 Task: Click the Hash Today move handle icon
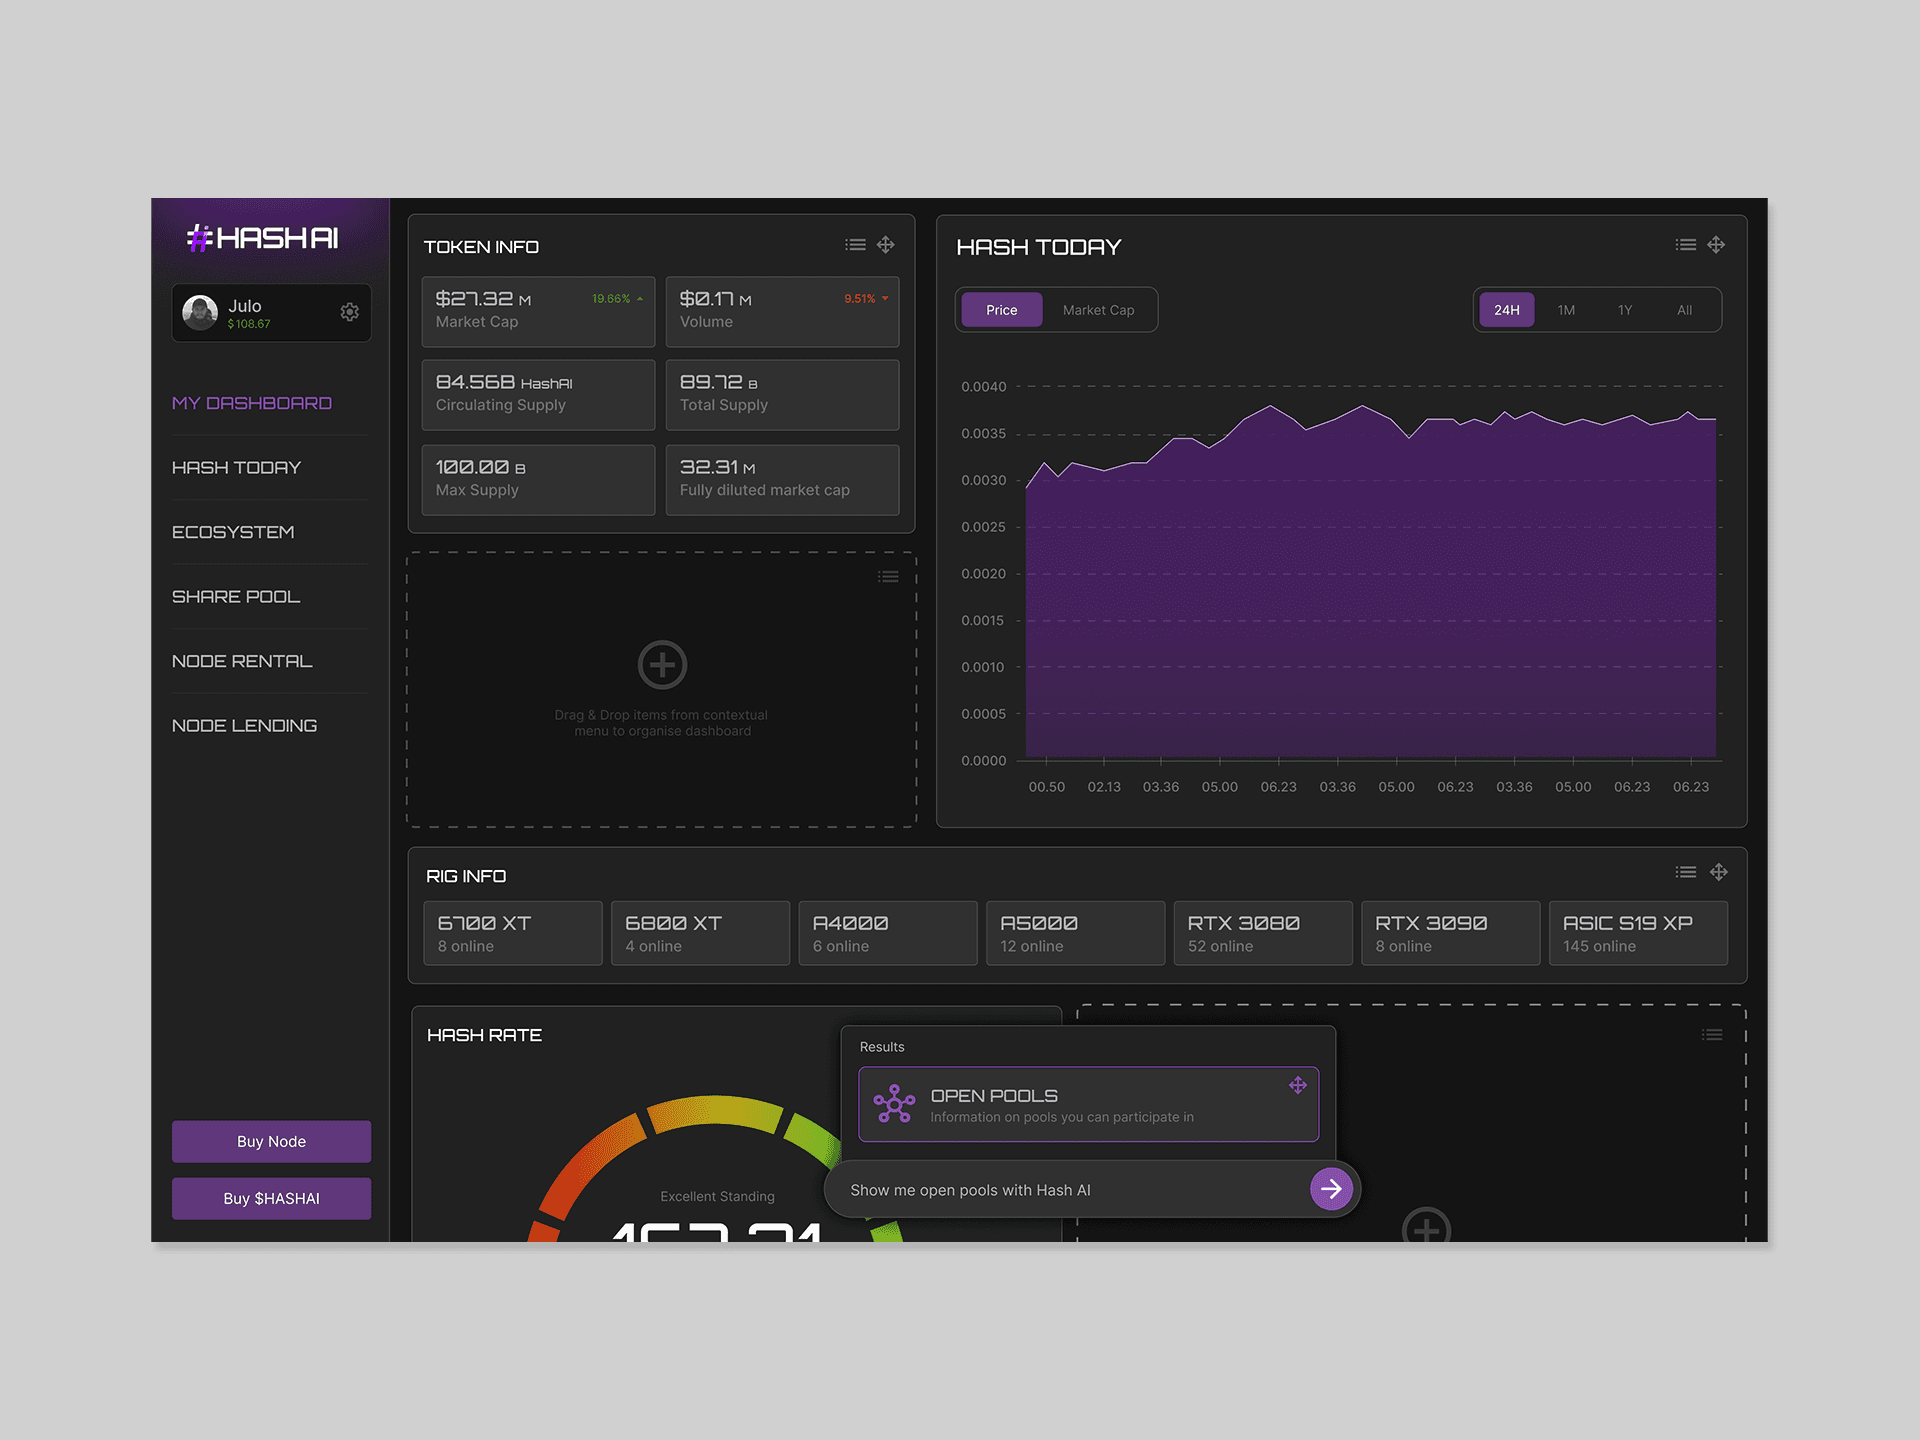(1716, 245)
